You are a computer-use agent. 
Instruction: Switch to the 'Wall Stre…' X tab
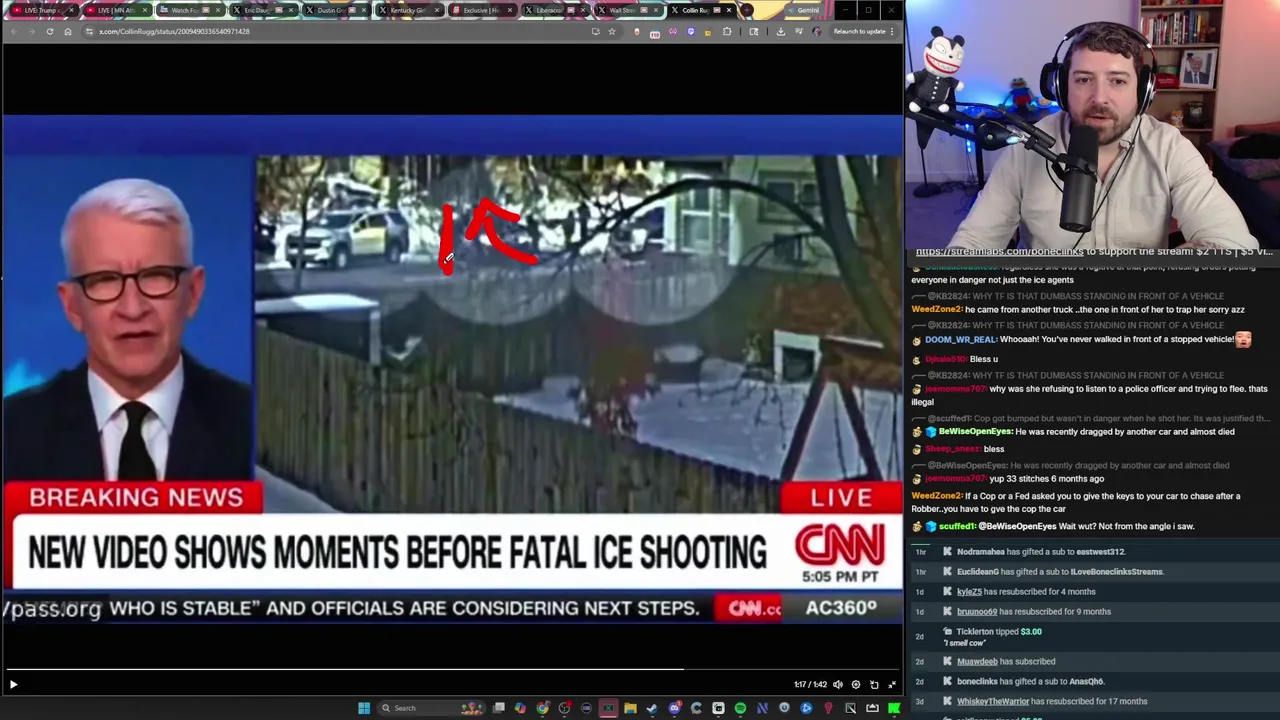coord(628,10)
